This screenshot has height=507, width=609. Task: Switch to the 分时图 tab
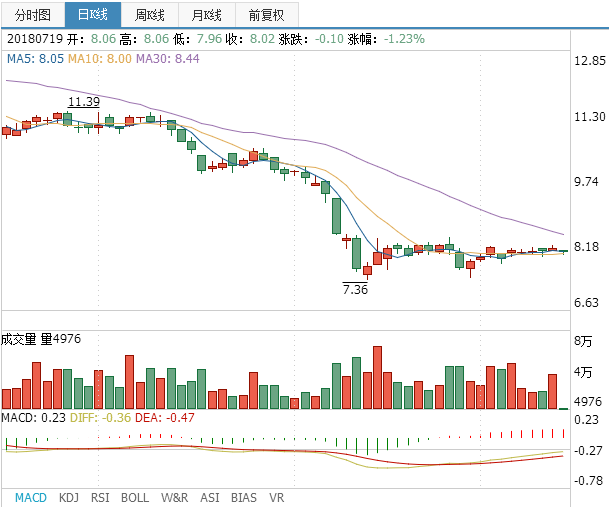click(x=33, y=15)
